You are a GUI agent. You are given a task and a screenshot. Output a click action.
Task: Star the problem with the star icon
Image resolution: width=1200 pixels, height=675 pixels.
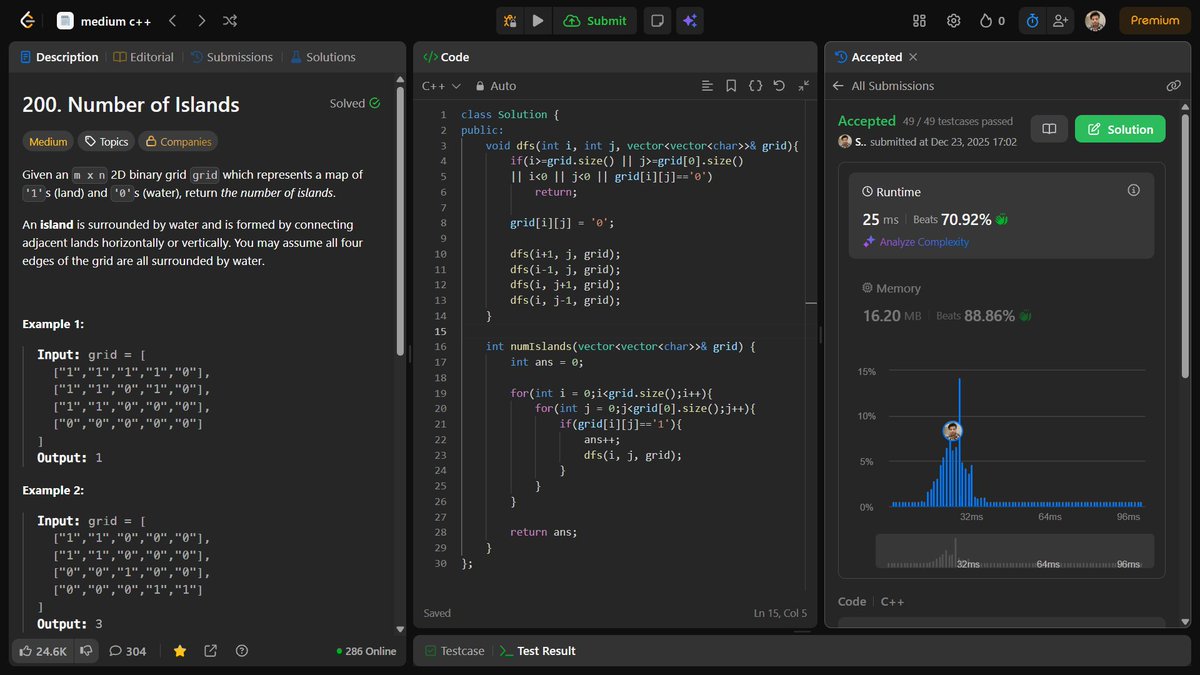[179, 651]
